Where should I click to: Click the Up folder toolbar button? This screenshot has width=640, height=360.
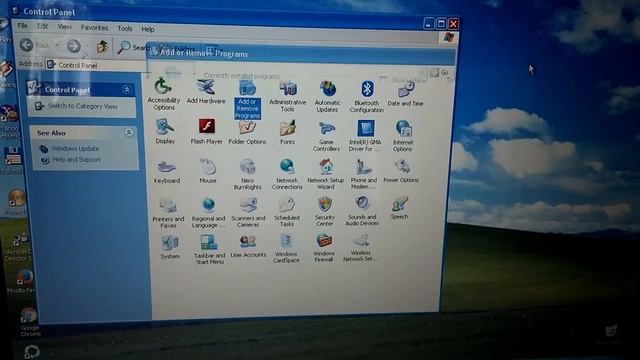pos(102,47)
